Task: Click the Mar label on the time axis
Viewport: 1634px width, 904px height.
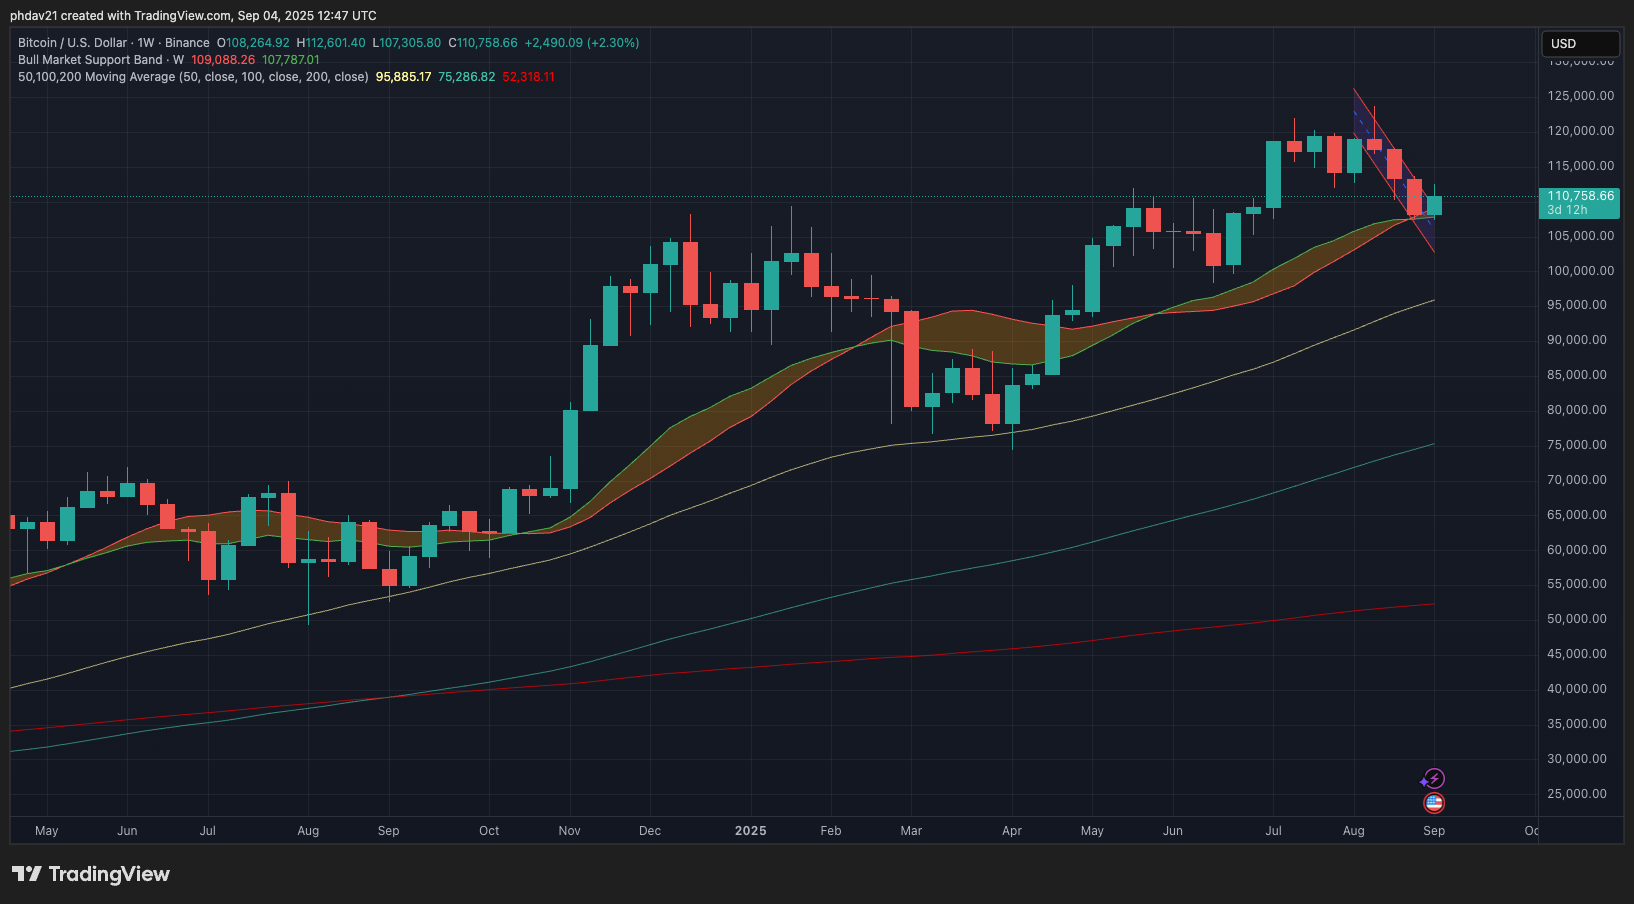Action: (911, 831)
